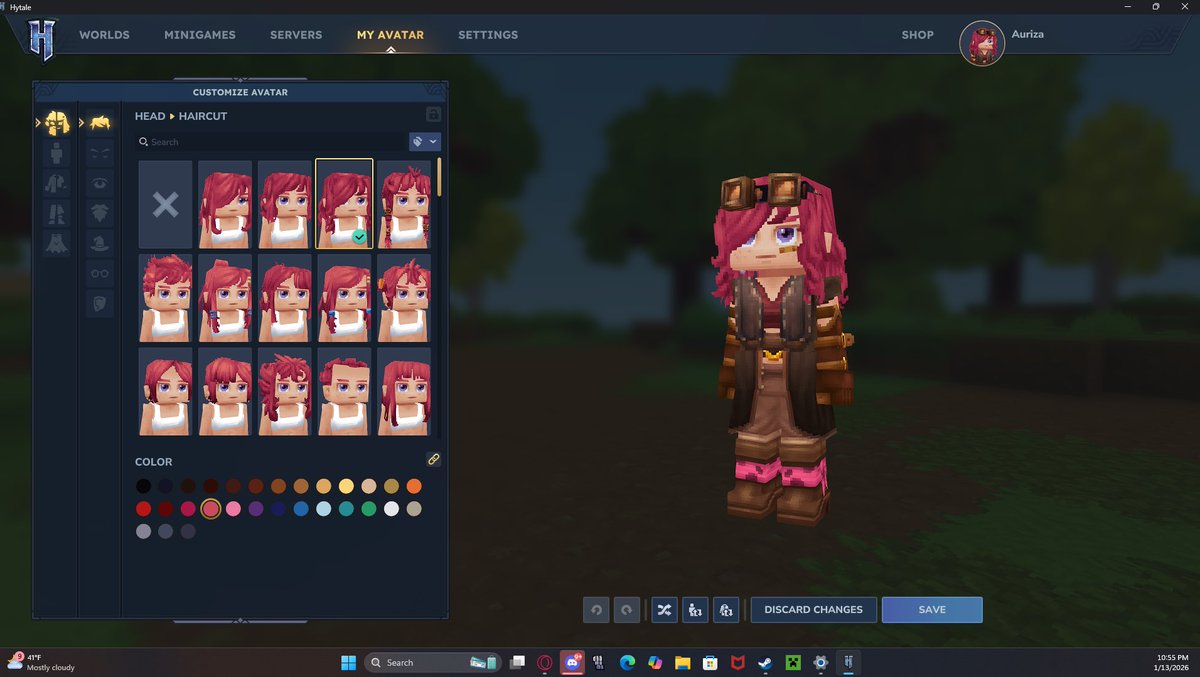
Task: Discard changes to the avatar
Action: point(814,610)
